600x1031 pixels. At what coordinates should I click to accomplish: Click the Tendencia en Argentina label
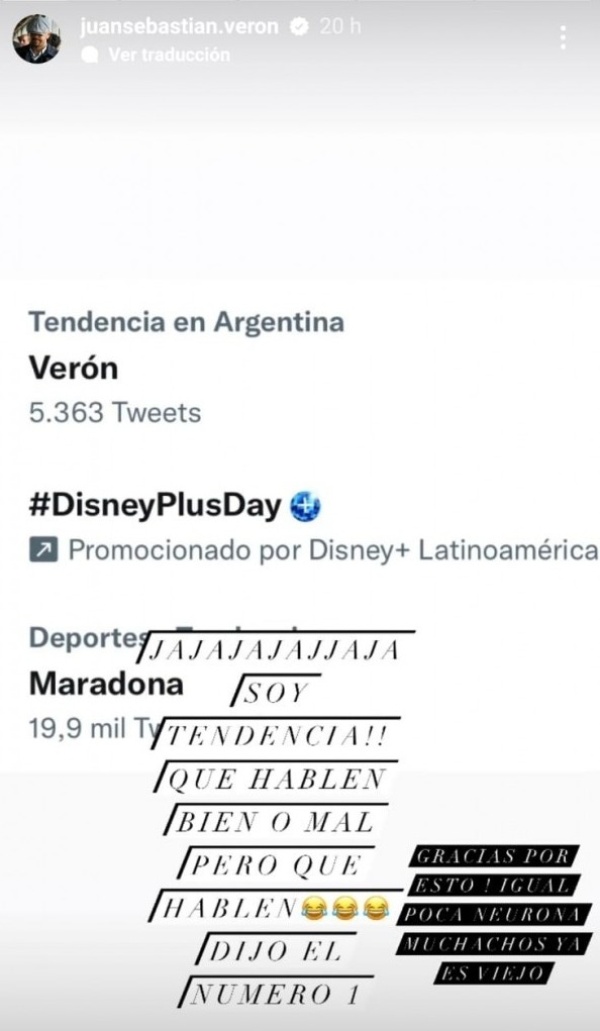(x=186, y=322)
